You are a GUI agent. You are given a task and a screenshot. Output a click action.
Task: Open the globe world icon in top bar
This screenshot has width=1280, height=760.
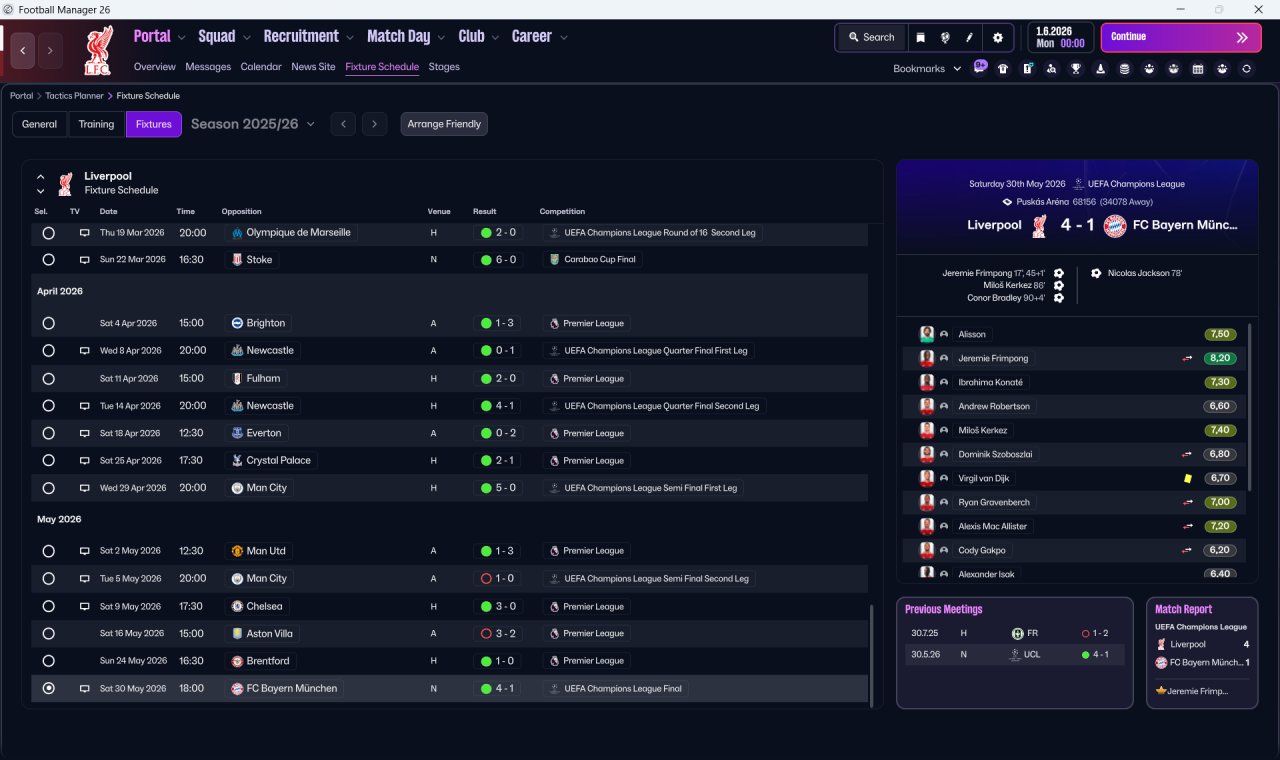click(x=945, y=37)
